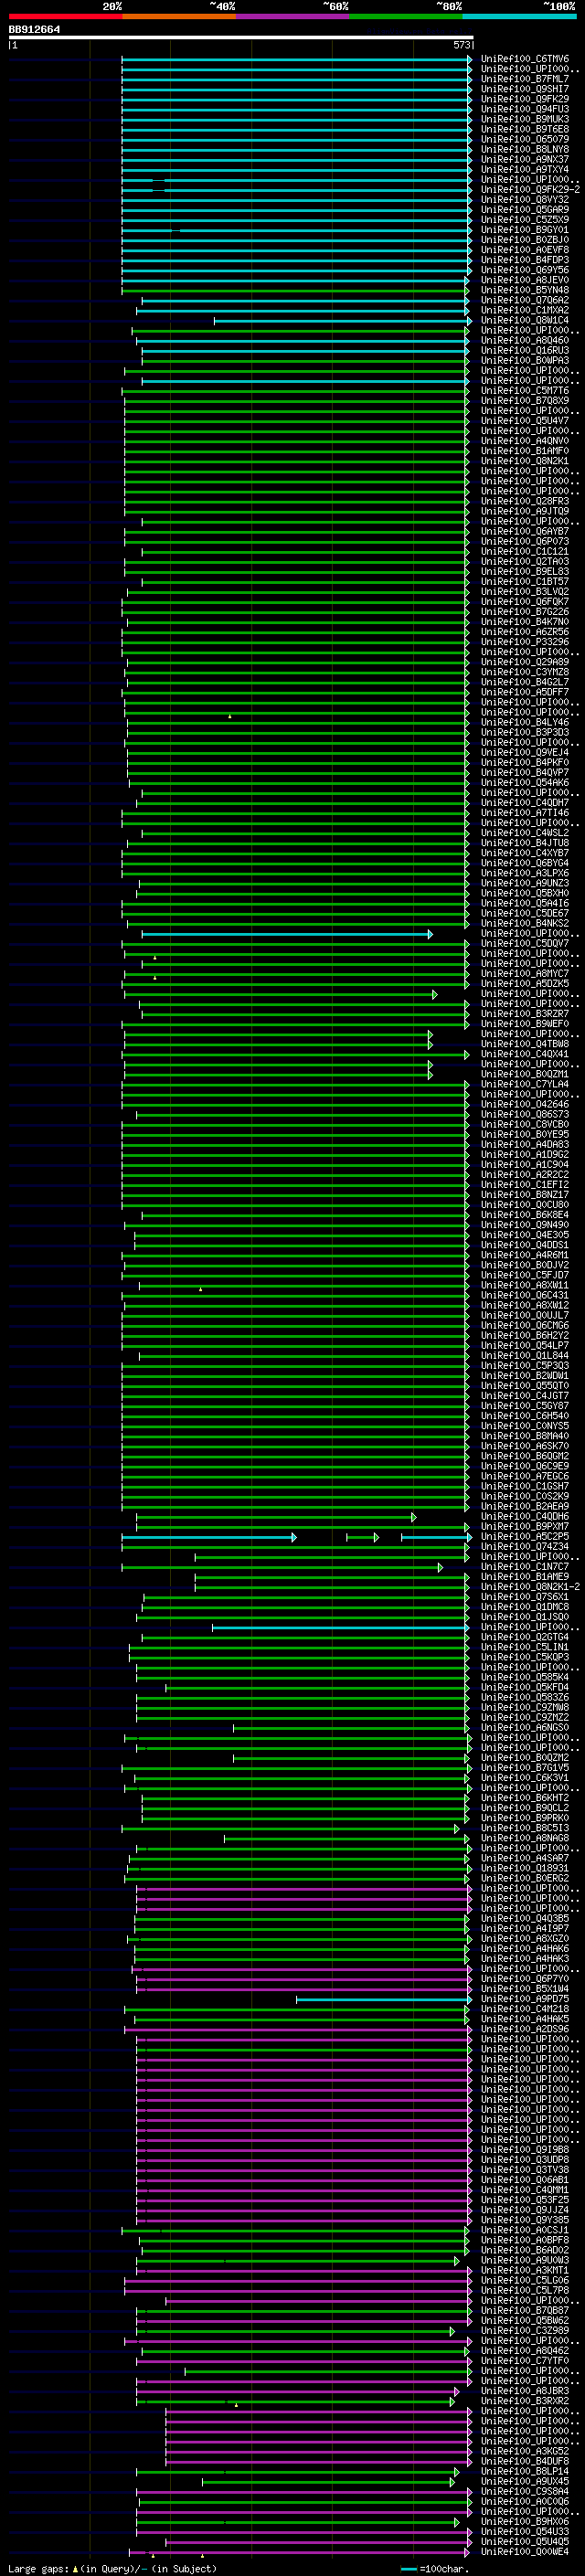This screenshot has height=2576, width=585.
Task: Select UniRef100_Q6C431 entry
Action: 524,1295
